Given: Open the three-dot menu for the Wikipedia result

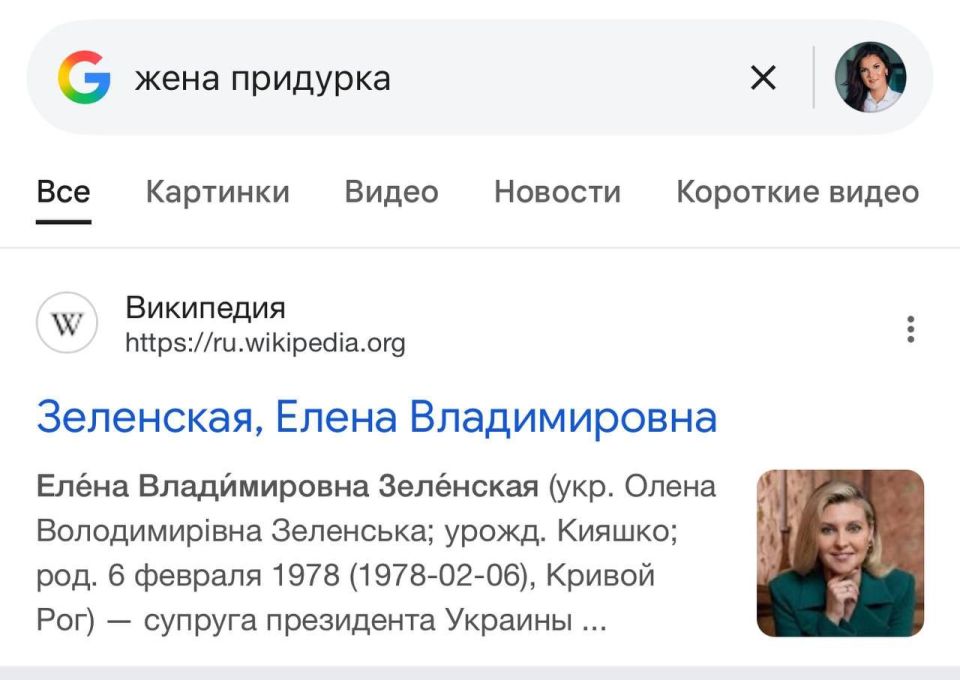Looking at the screenshot, I should [910, 330].
